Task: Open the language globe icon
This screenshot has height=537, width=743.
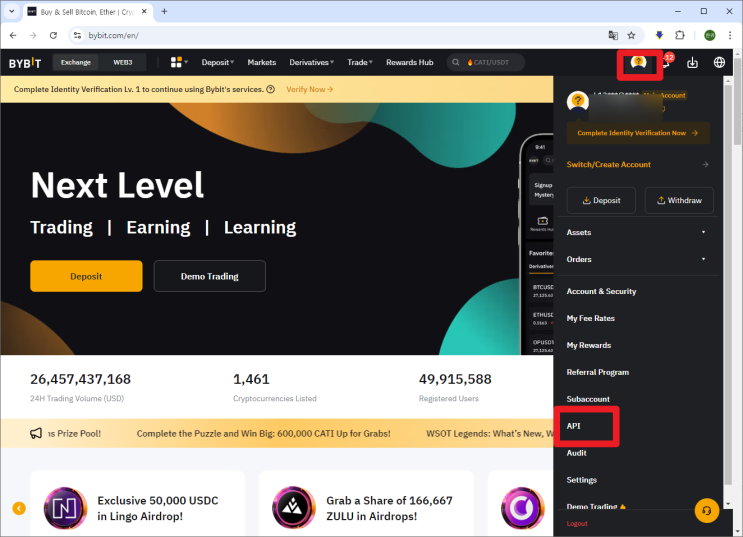Action: [x=719, y=62]
